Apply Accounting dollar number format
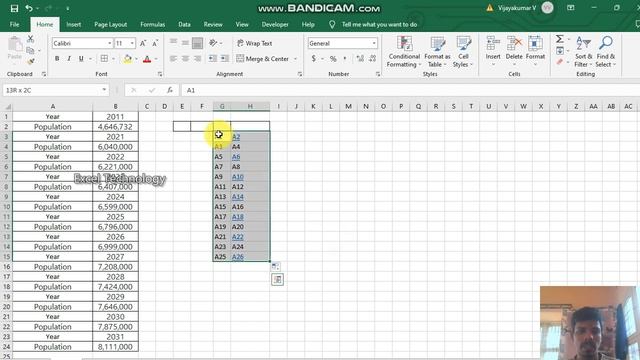 click(x=313, y=59)
